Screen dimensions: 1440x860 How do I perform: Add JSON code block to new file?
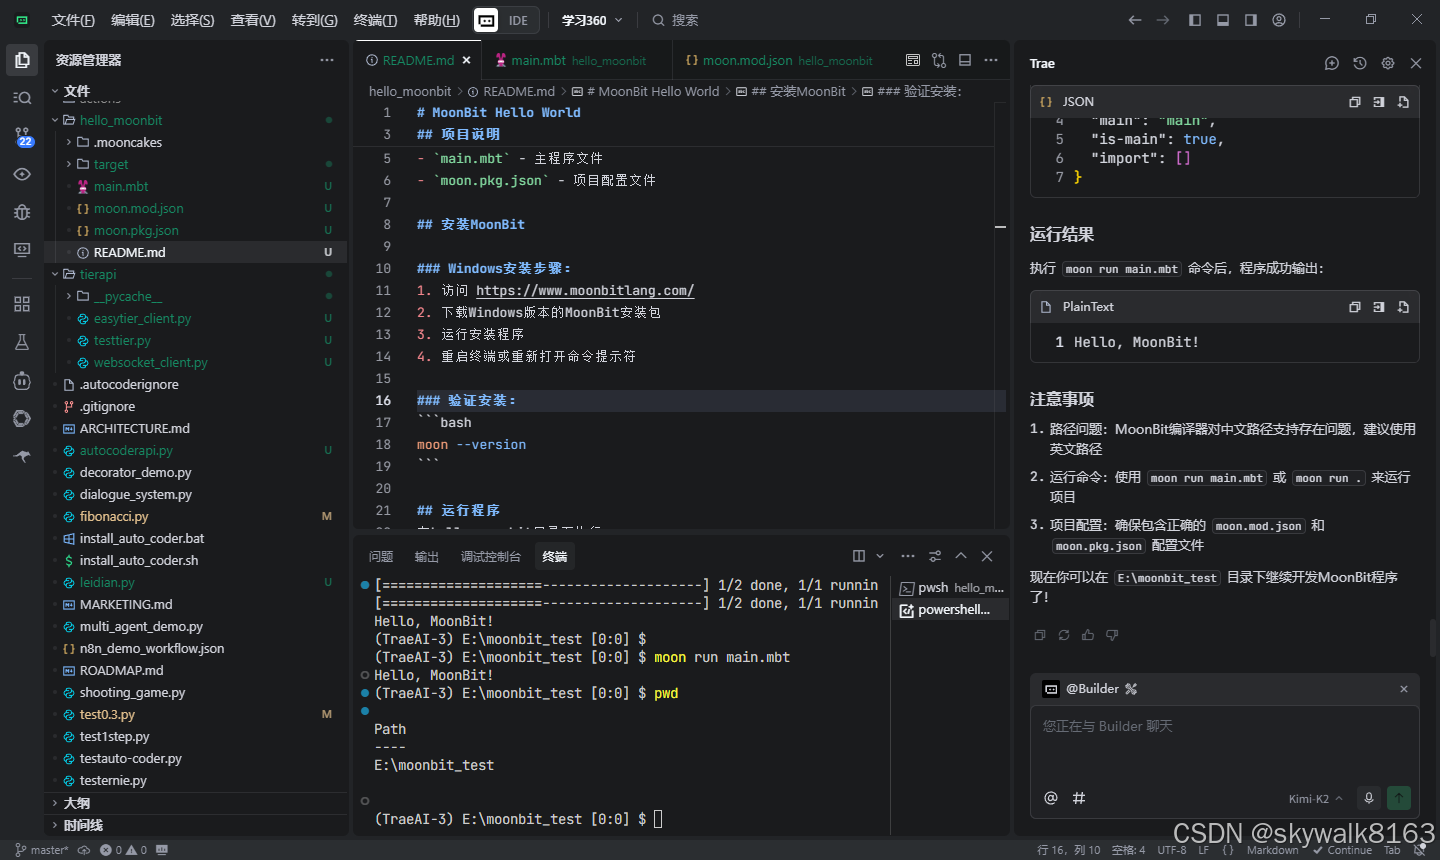tap(1403, 102)
